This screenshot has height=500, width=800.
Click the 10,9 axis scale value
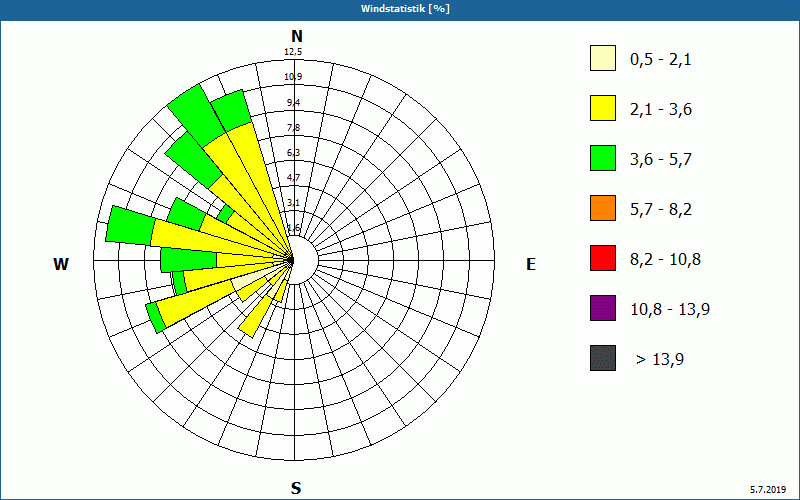coord(293,77)
